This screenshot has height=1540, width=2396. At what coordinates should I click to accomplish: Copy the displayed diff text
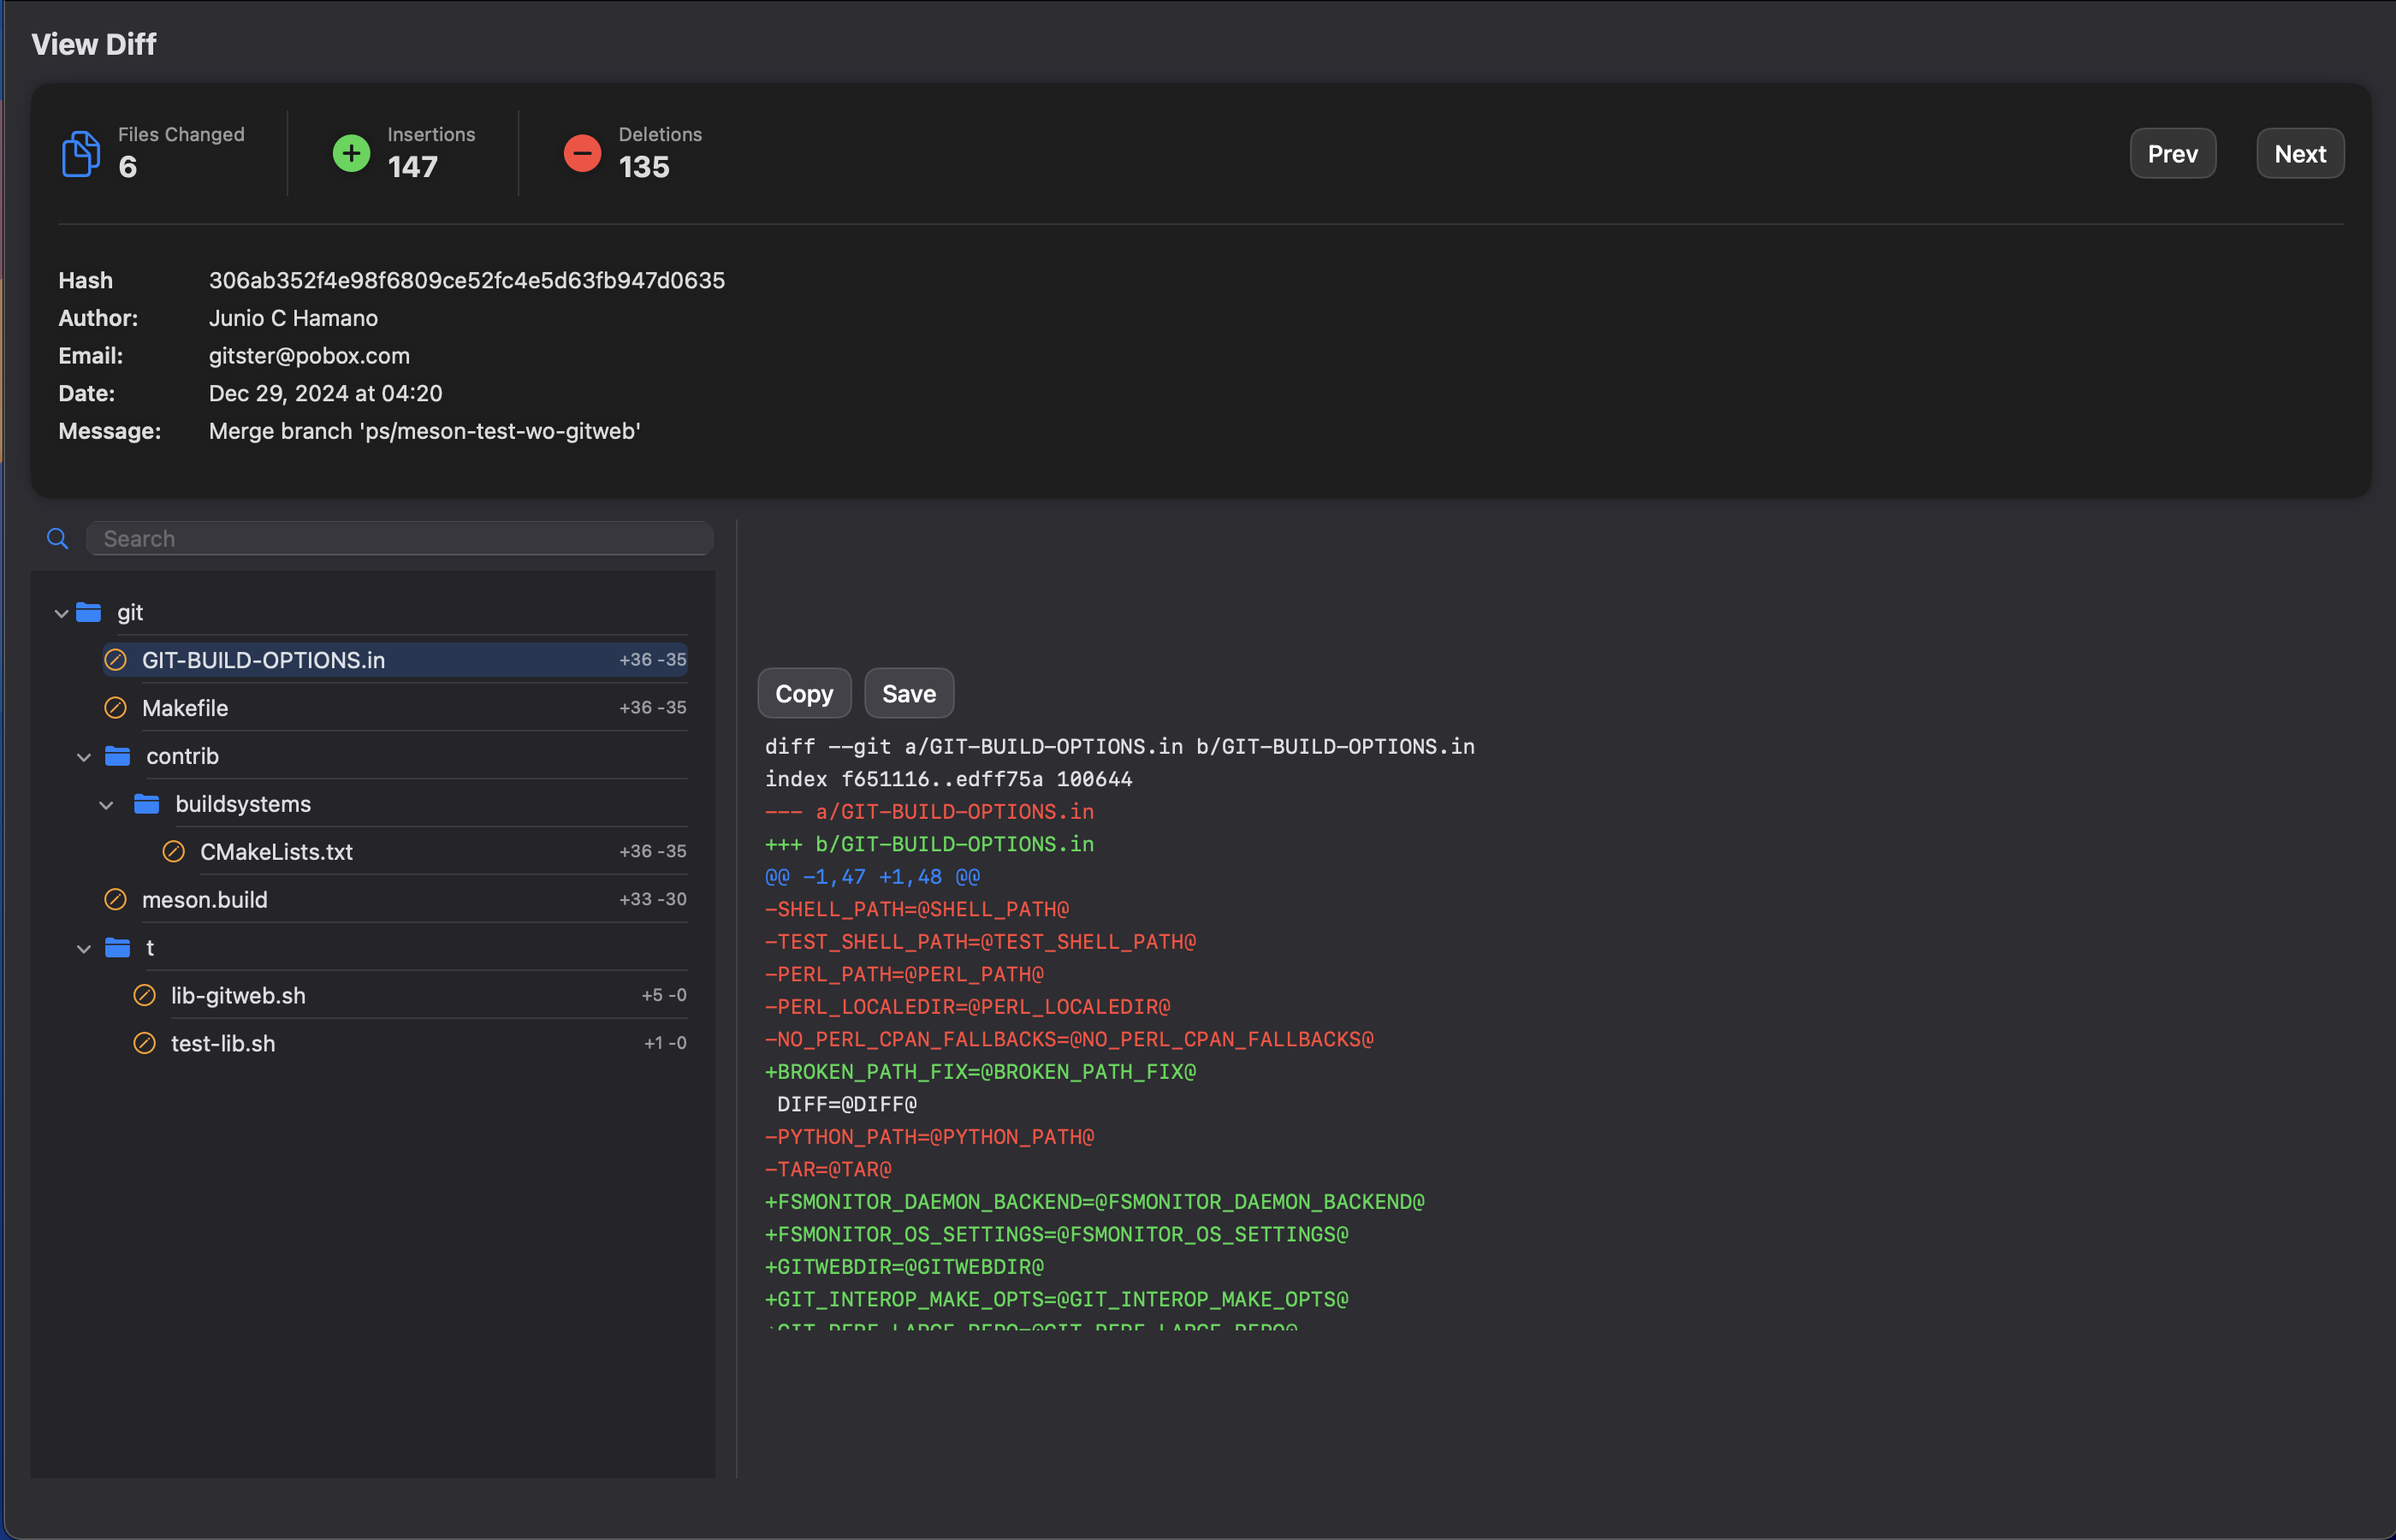(804, 692)
